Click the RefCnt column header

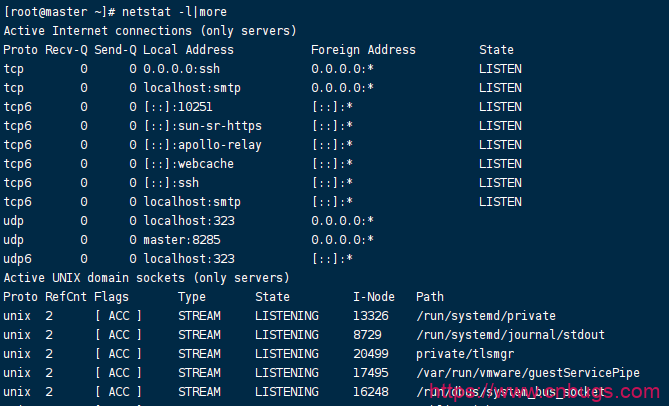click(x=66, y=296)
